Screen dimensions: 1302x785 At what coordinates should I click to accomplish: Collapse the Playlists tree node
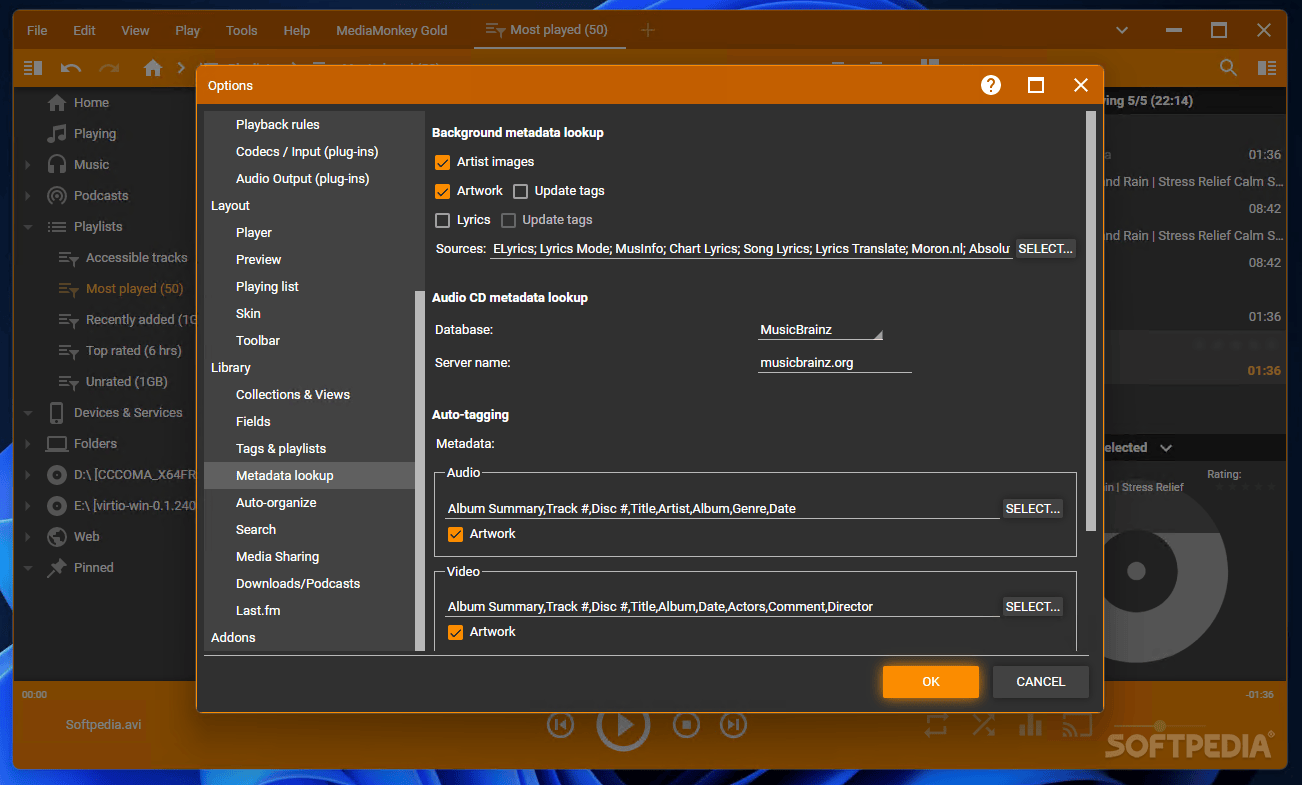click(28, 227)
